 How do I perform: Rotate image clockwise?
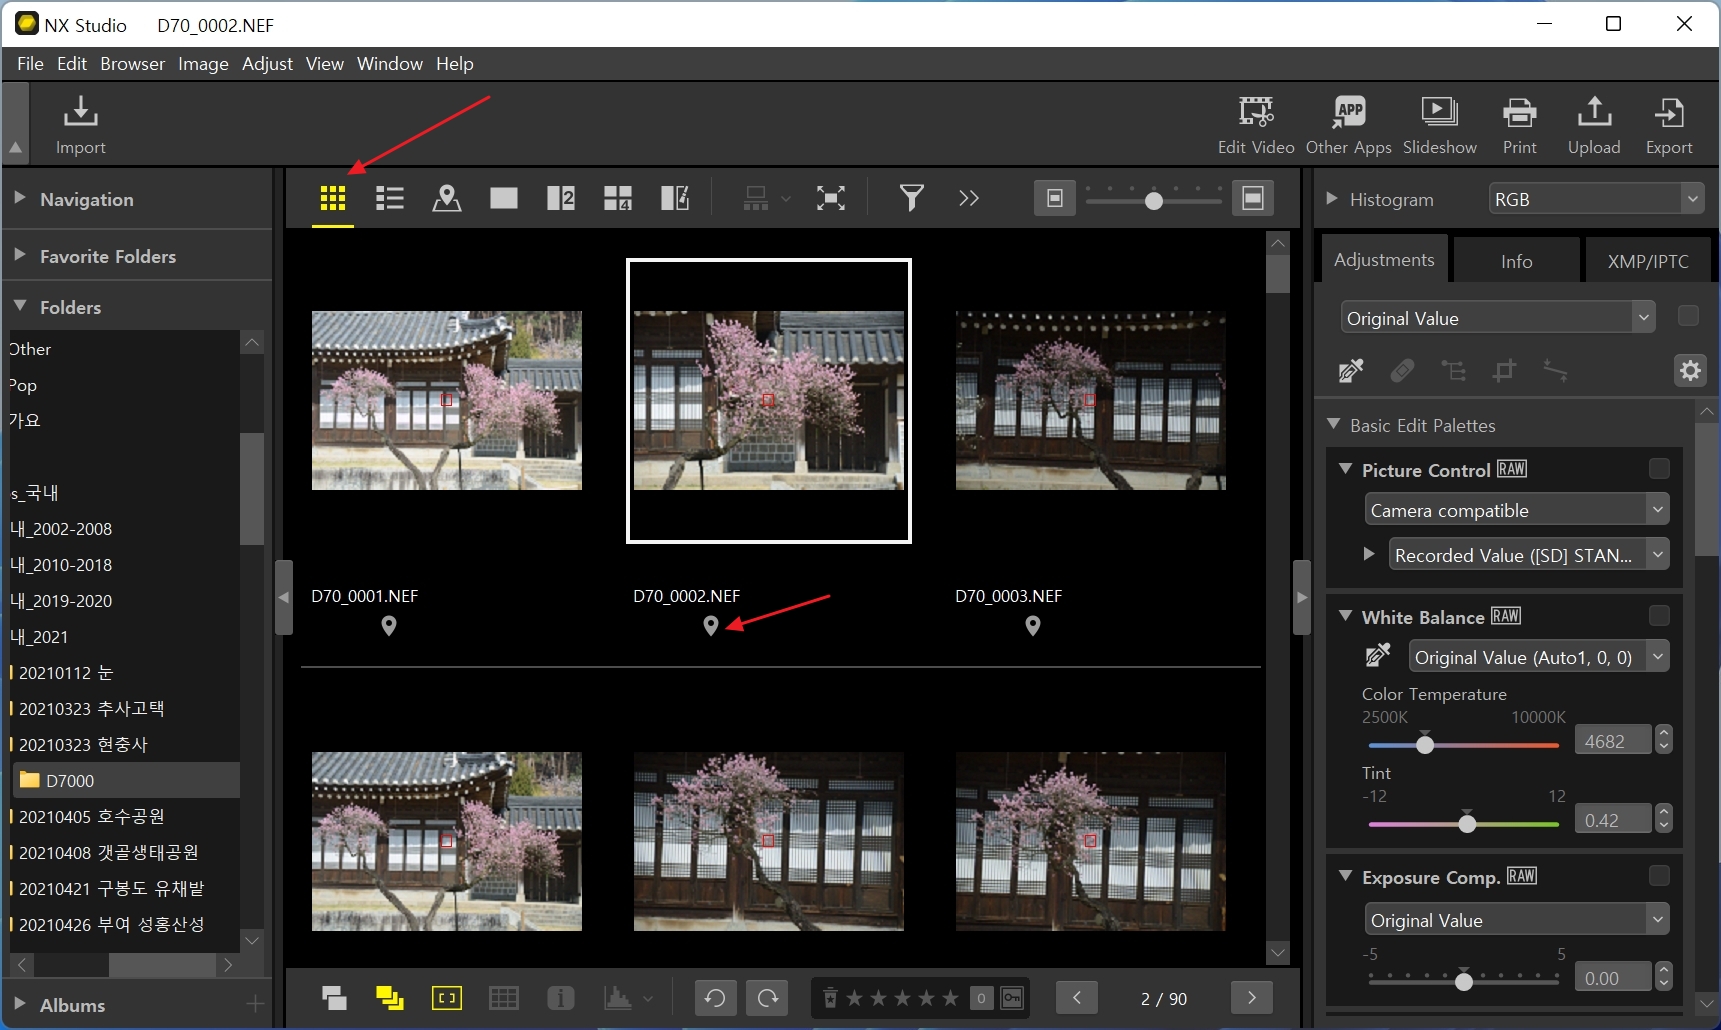(x=768, y=998)
